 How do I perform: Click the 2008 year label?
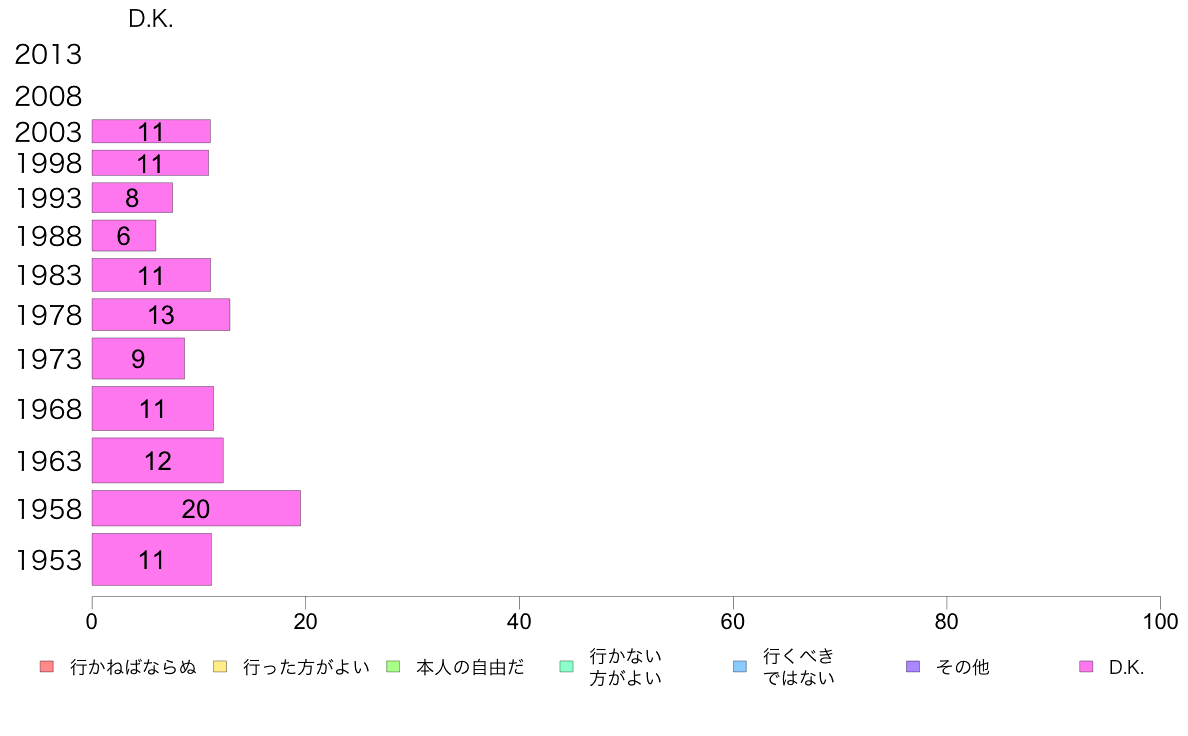coord(48,97)
